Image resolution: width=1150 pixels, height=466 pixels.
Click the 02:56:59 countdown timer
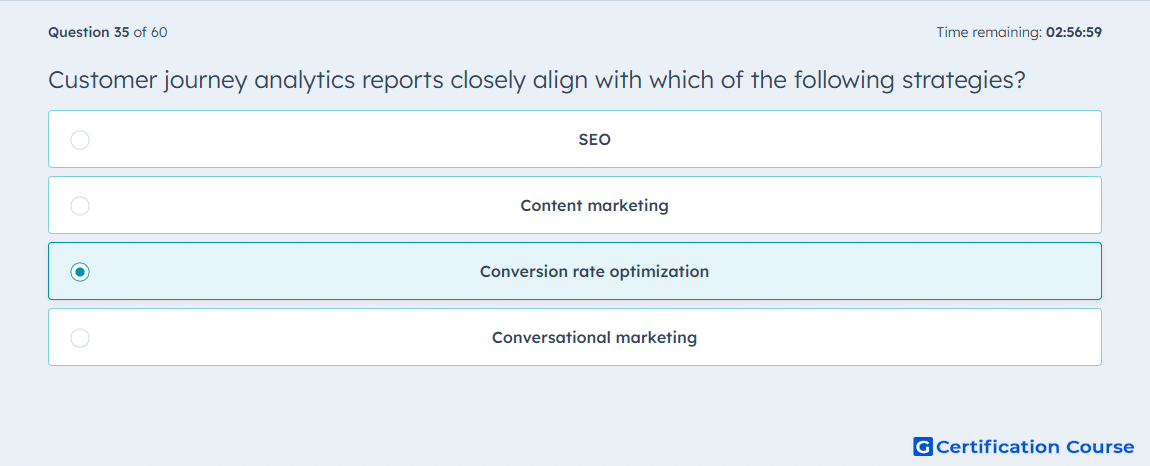pos(1074,32)
